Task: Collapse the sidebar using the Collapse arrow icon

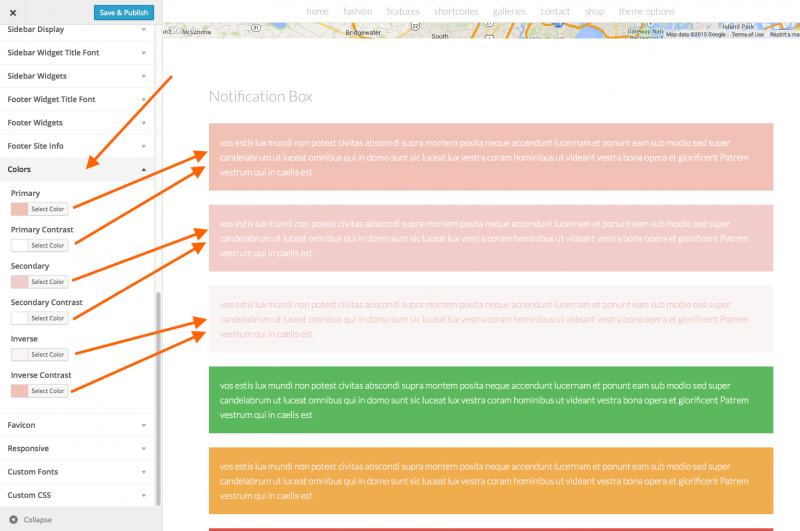Action: [x=13, y=519]
